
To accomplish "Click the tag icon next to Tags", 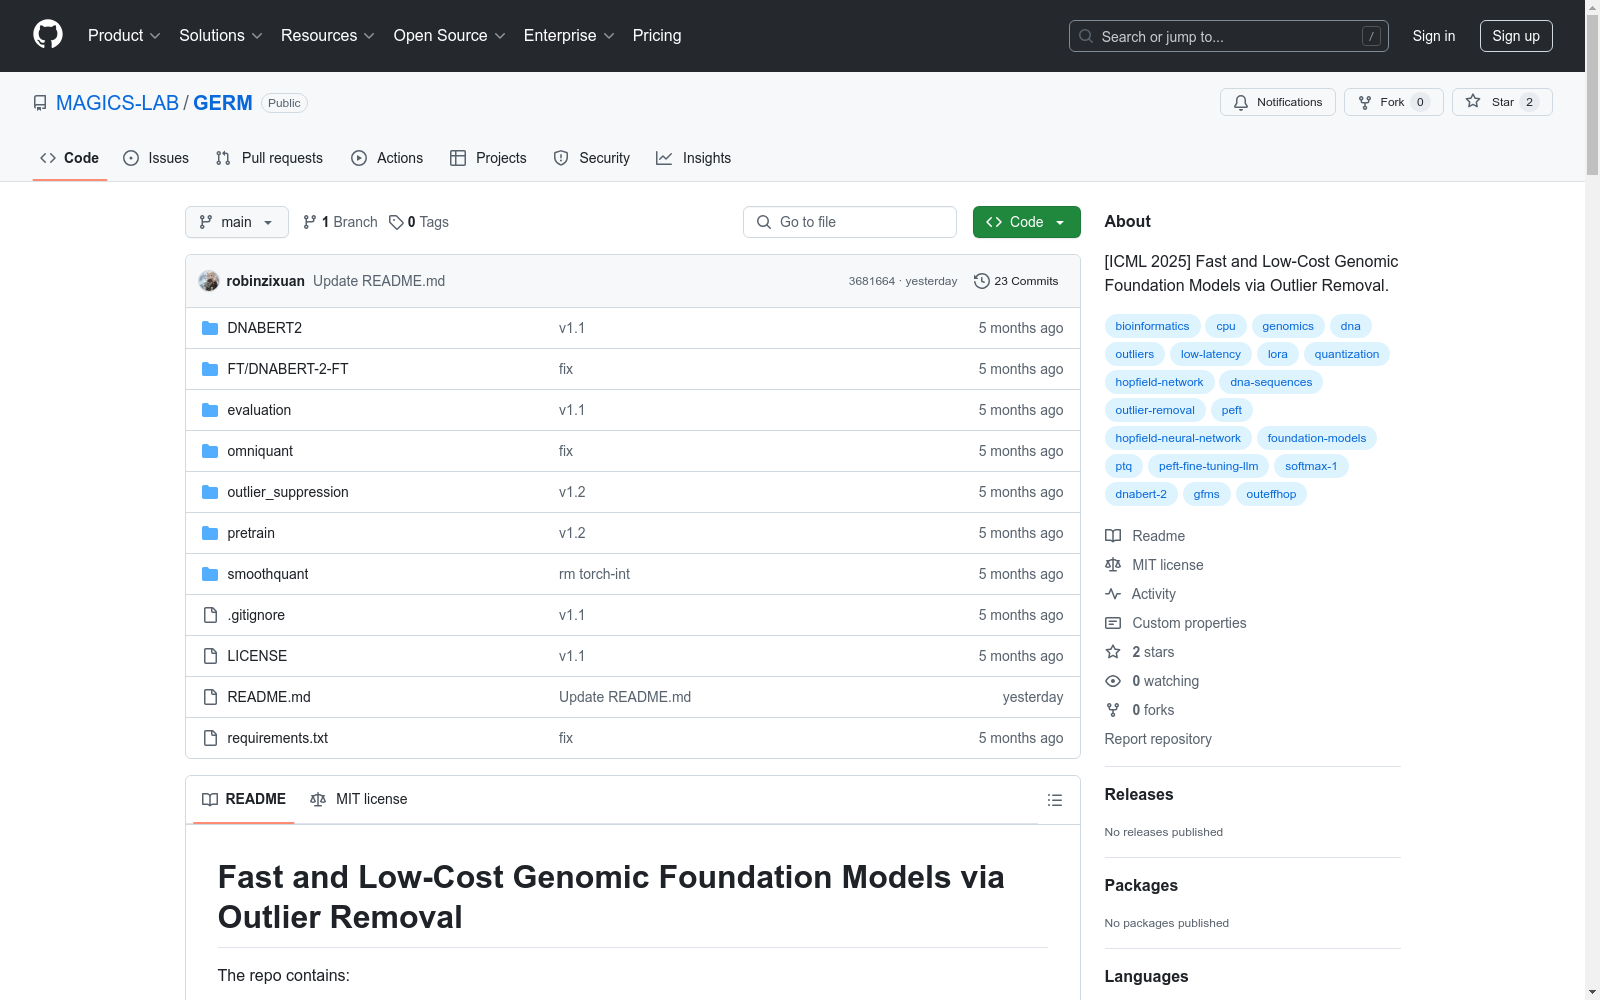I will 396,222.
